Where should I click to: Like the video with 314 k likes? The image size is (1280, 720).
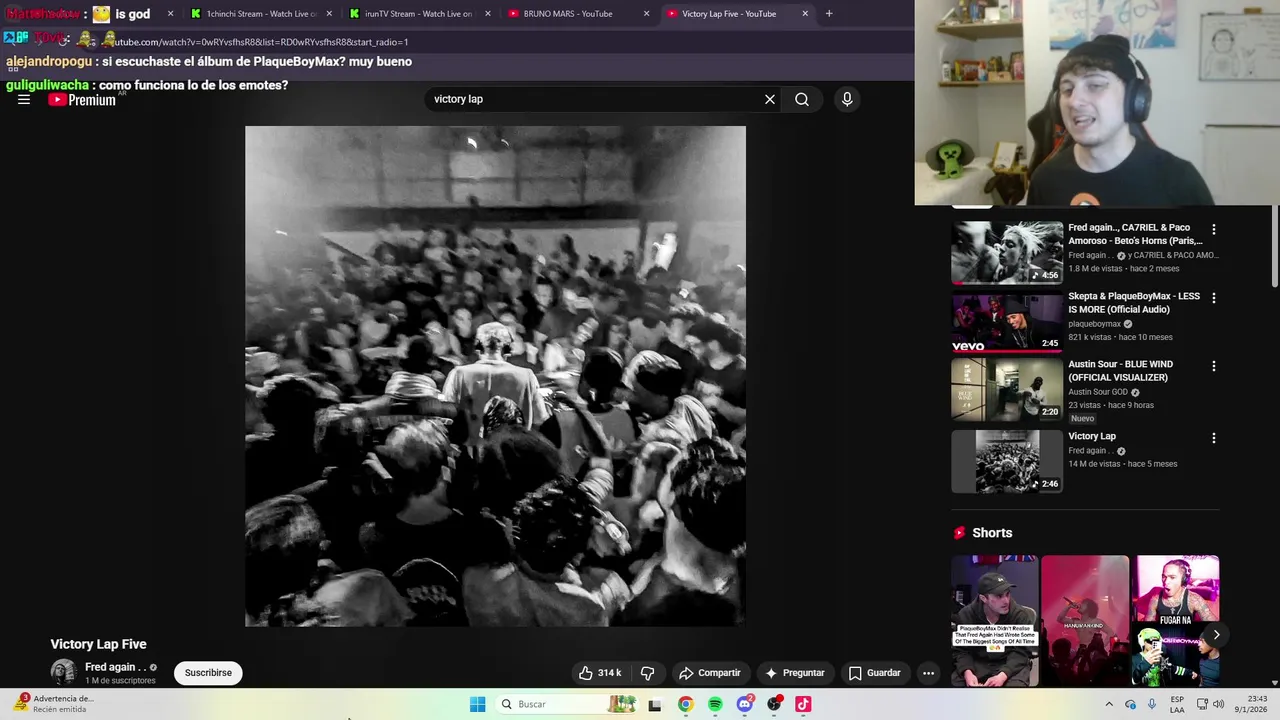click(599, 673)
